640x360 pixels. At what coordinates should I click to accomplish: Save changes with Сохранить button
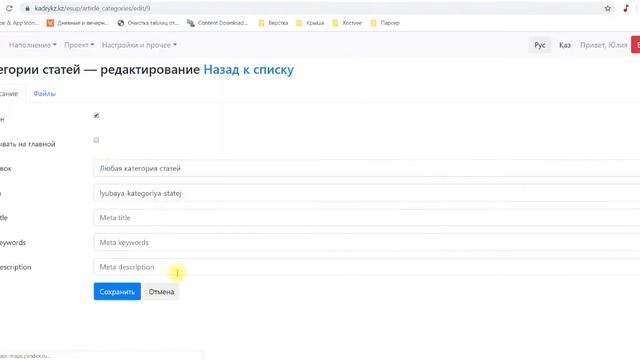tap(117, 291)
